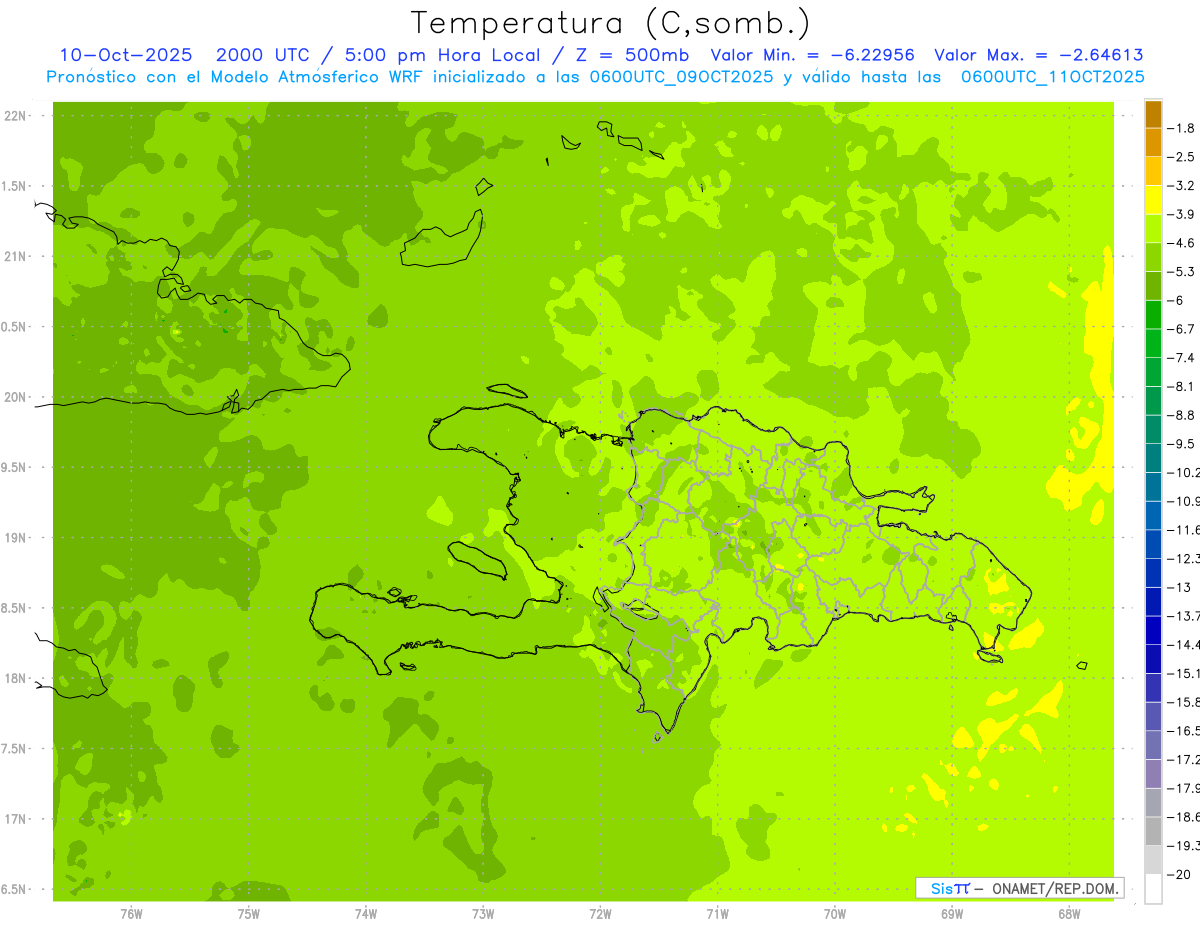
Task: Click the -2.5 colorbar value
Action: [x=1180, y=157]
